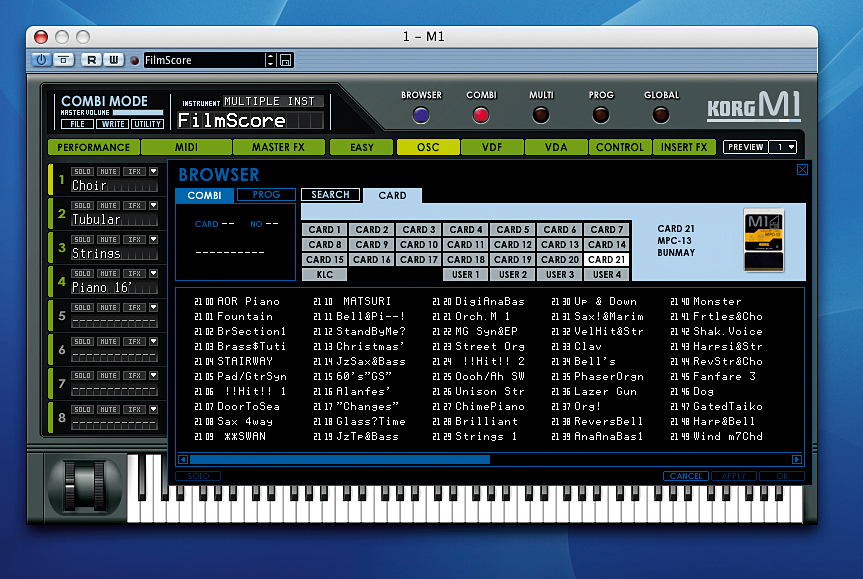Enable the R read automation button
Image resolution: width=863 pixels, height=579 pixels.
click(x=91, y=60)
